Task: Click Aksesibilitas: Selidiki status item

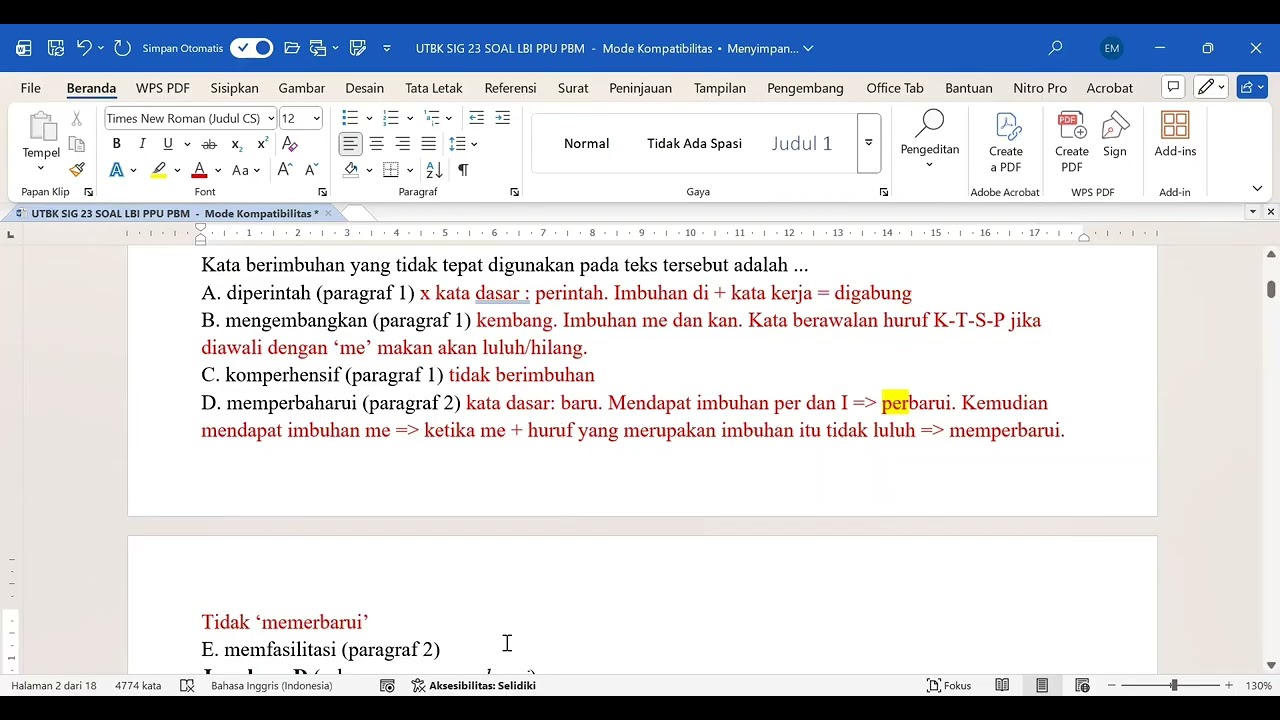Action: (x=474, y=685)
